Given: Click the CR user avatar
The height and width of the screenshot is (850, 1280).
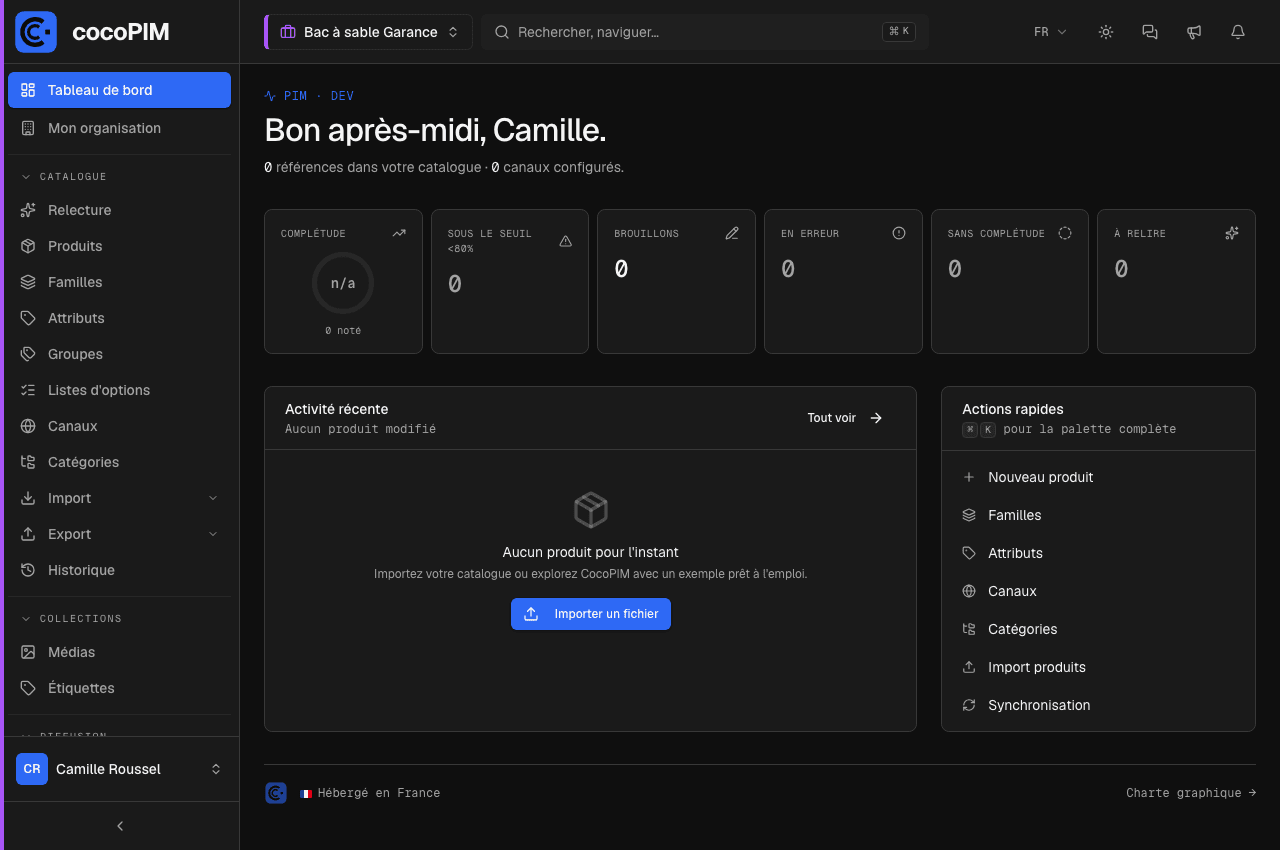Looking at the screenshot, I should click(x=32, y=769).
